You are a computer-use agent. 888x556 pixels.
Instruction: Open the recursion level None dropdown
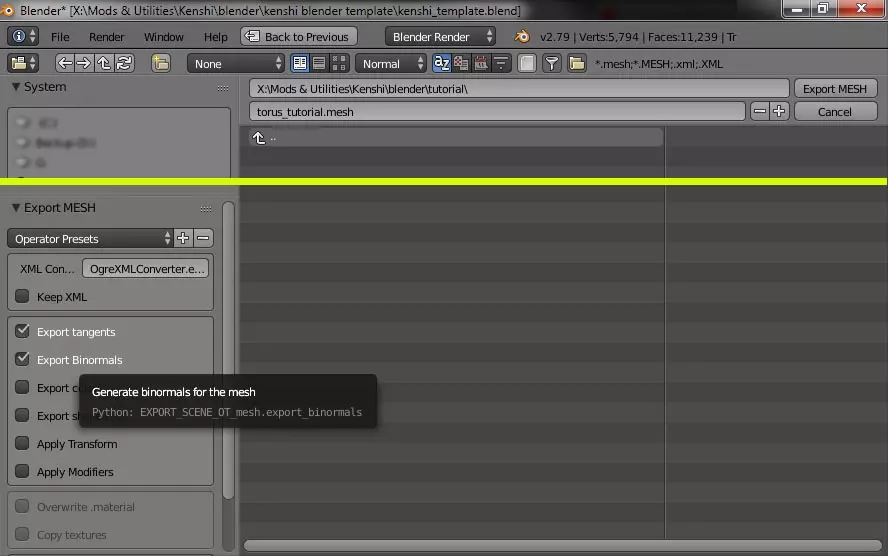pos(236,63)
